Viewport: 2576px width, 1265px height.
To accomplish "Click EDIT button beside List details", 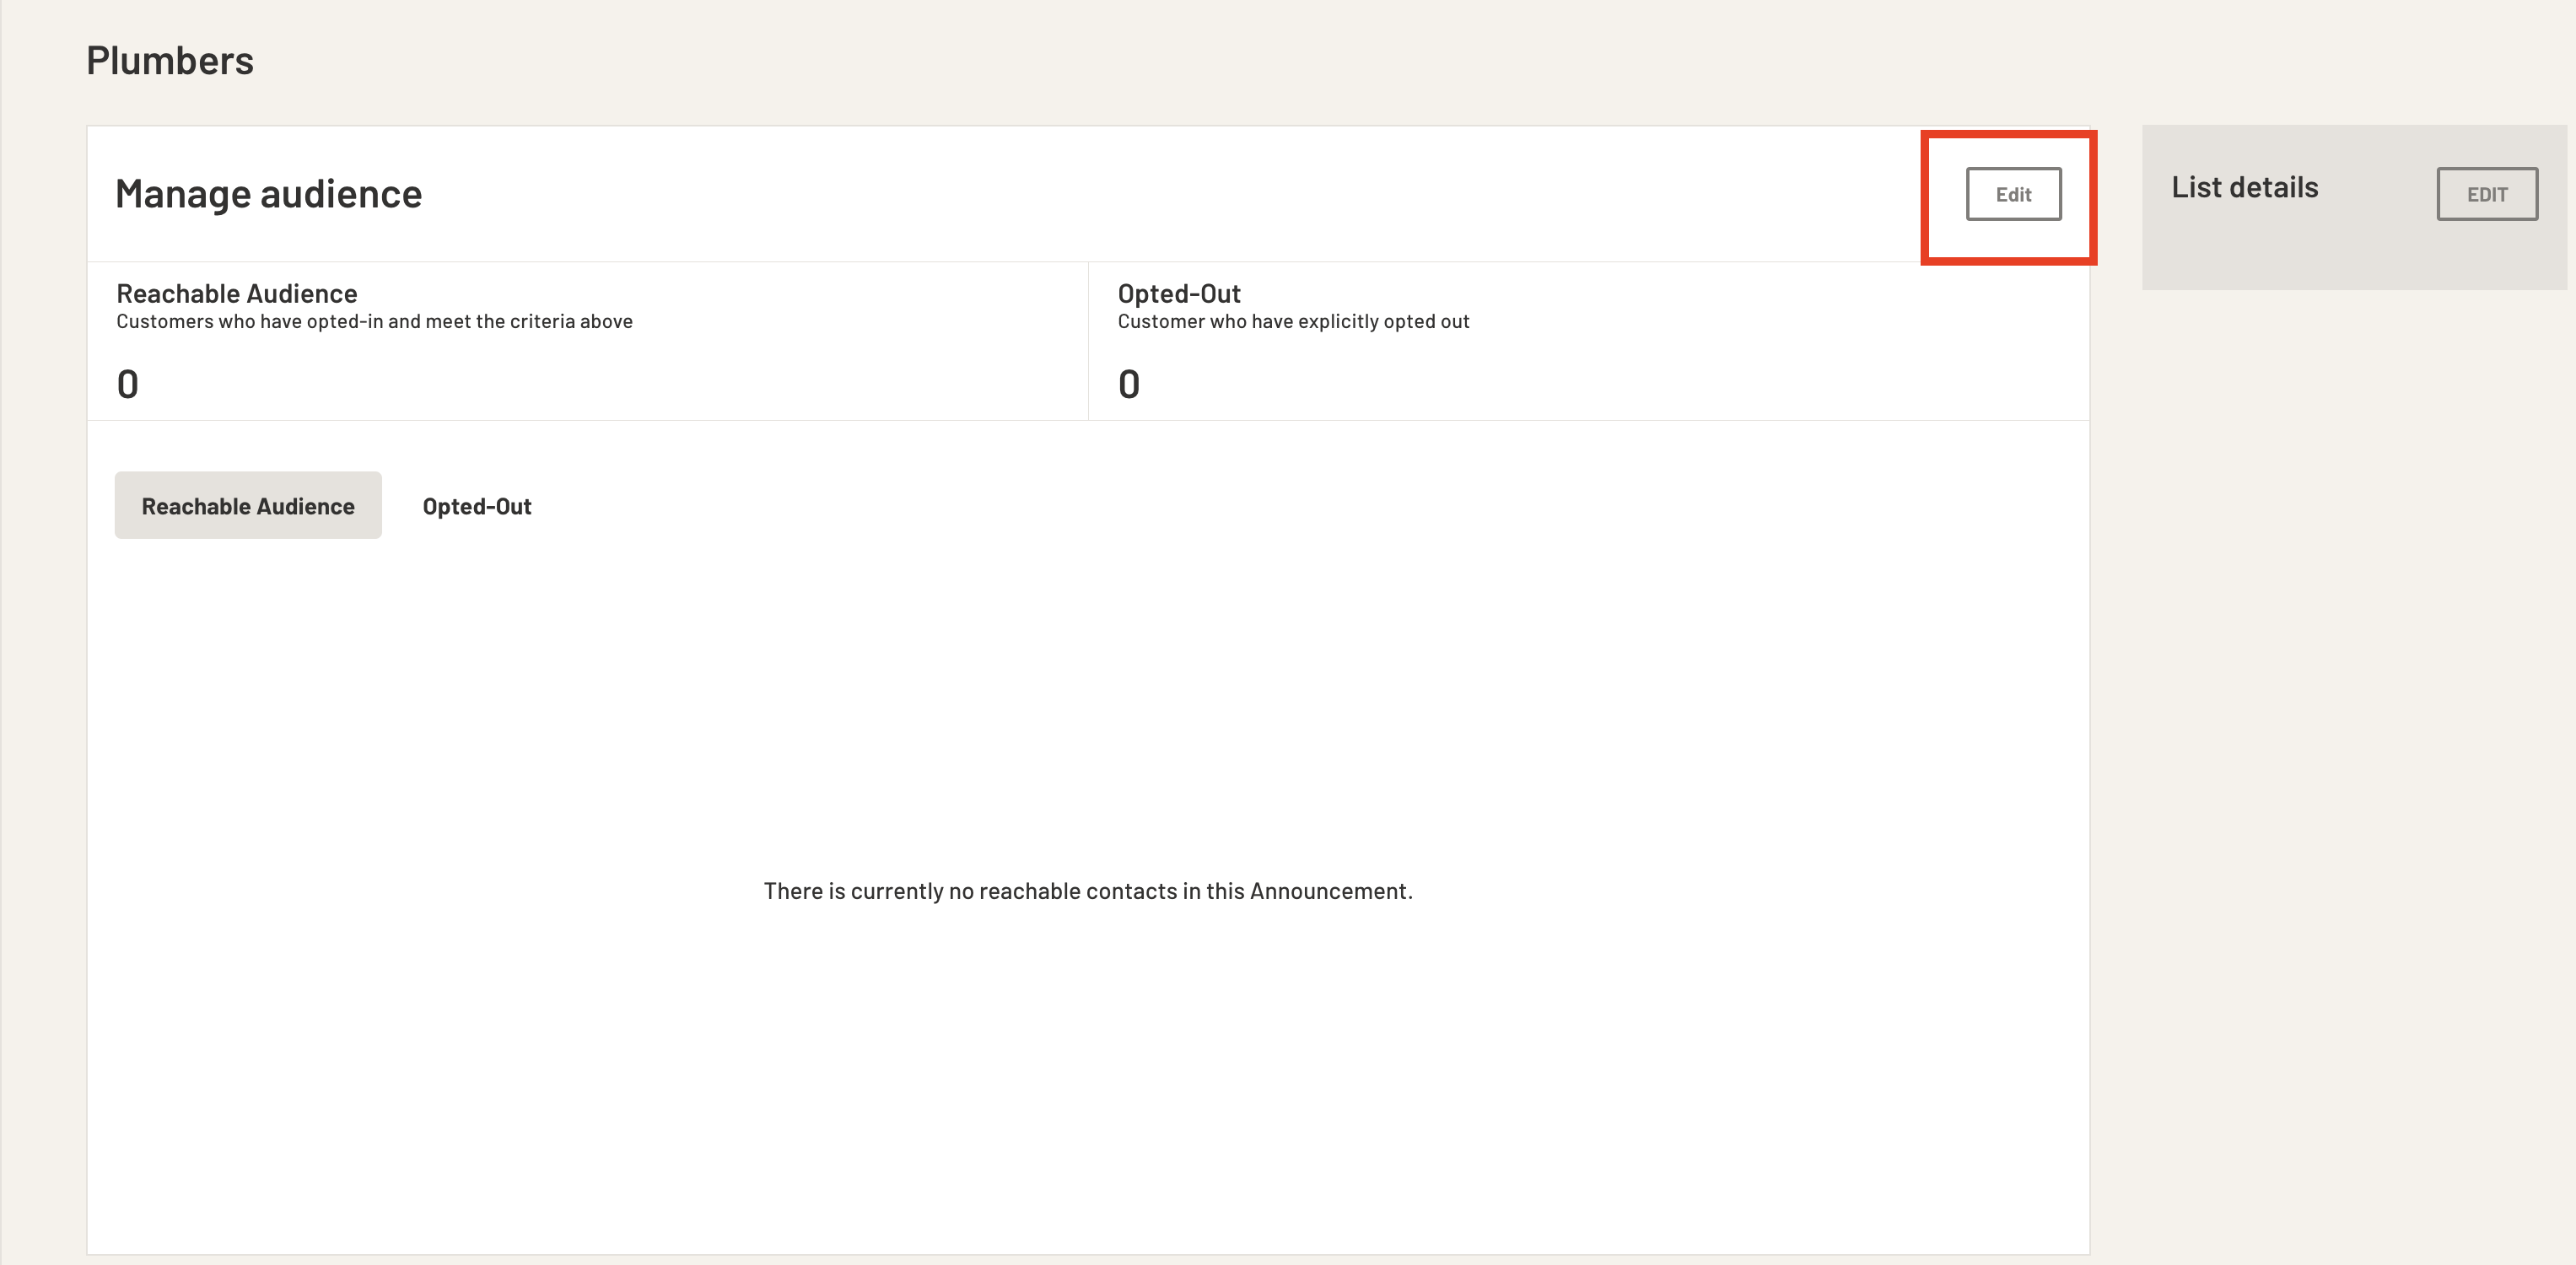I will (2487, 194).
